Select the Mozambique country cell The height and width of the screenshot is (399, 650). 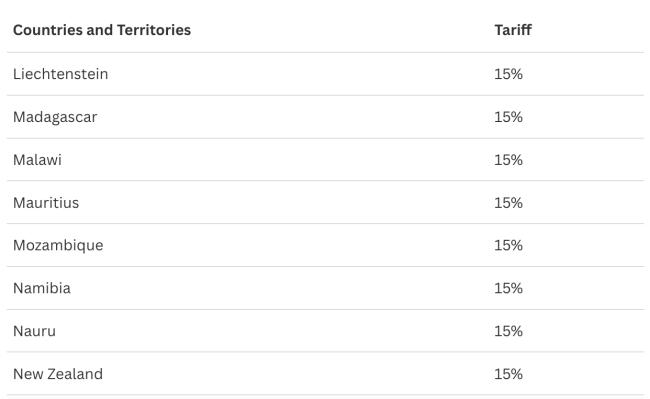pyautogui.click(x=58, y=245)
